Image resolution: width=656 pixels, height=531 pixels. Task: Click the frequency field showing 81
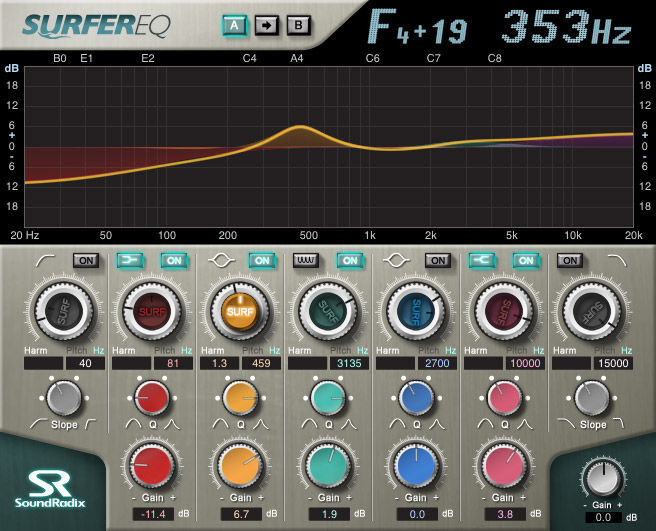173,363
